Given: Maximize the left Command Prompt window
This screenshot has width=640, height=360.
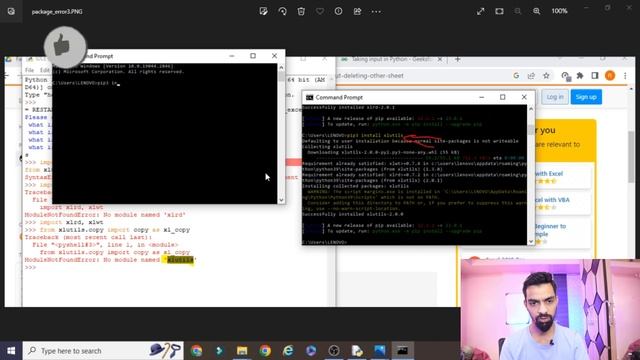Looking at the screenshot, I should (253, 56).
